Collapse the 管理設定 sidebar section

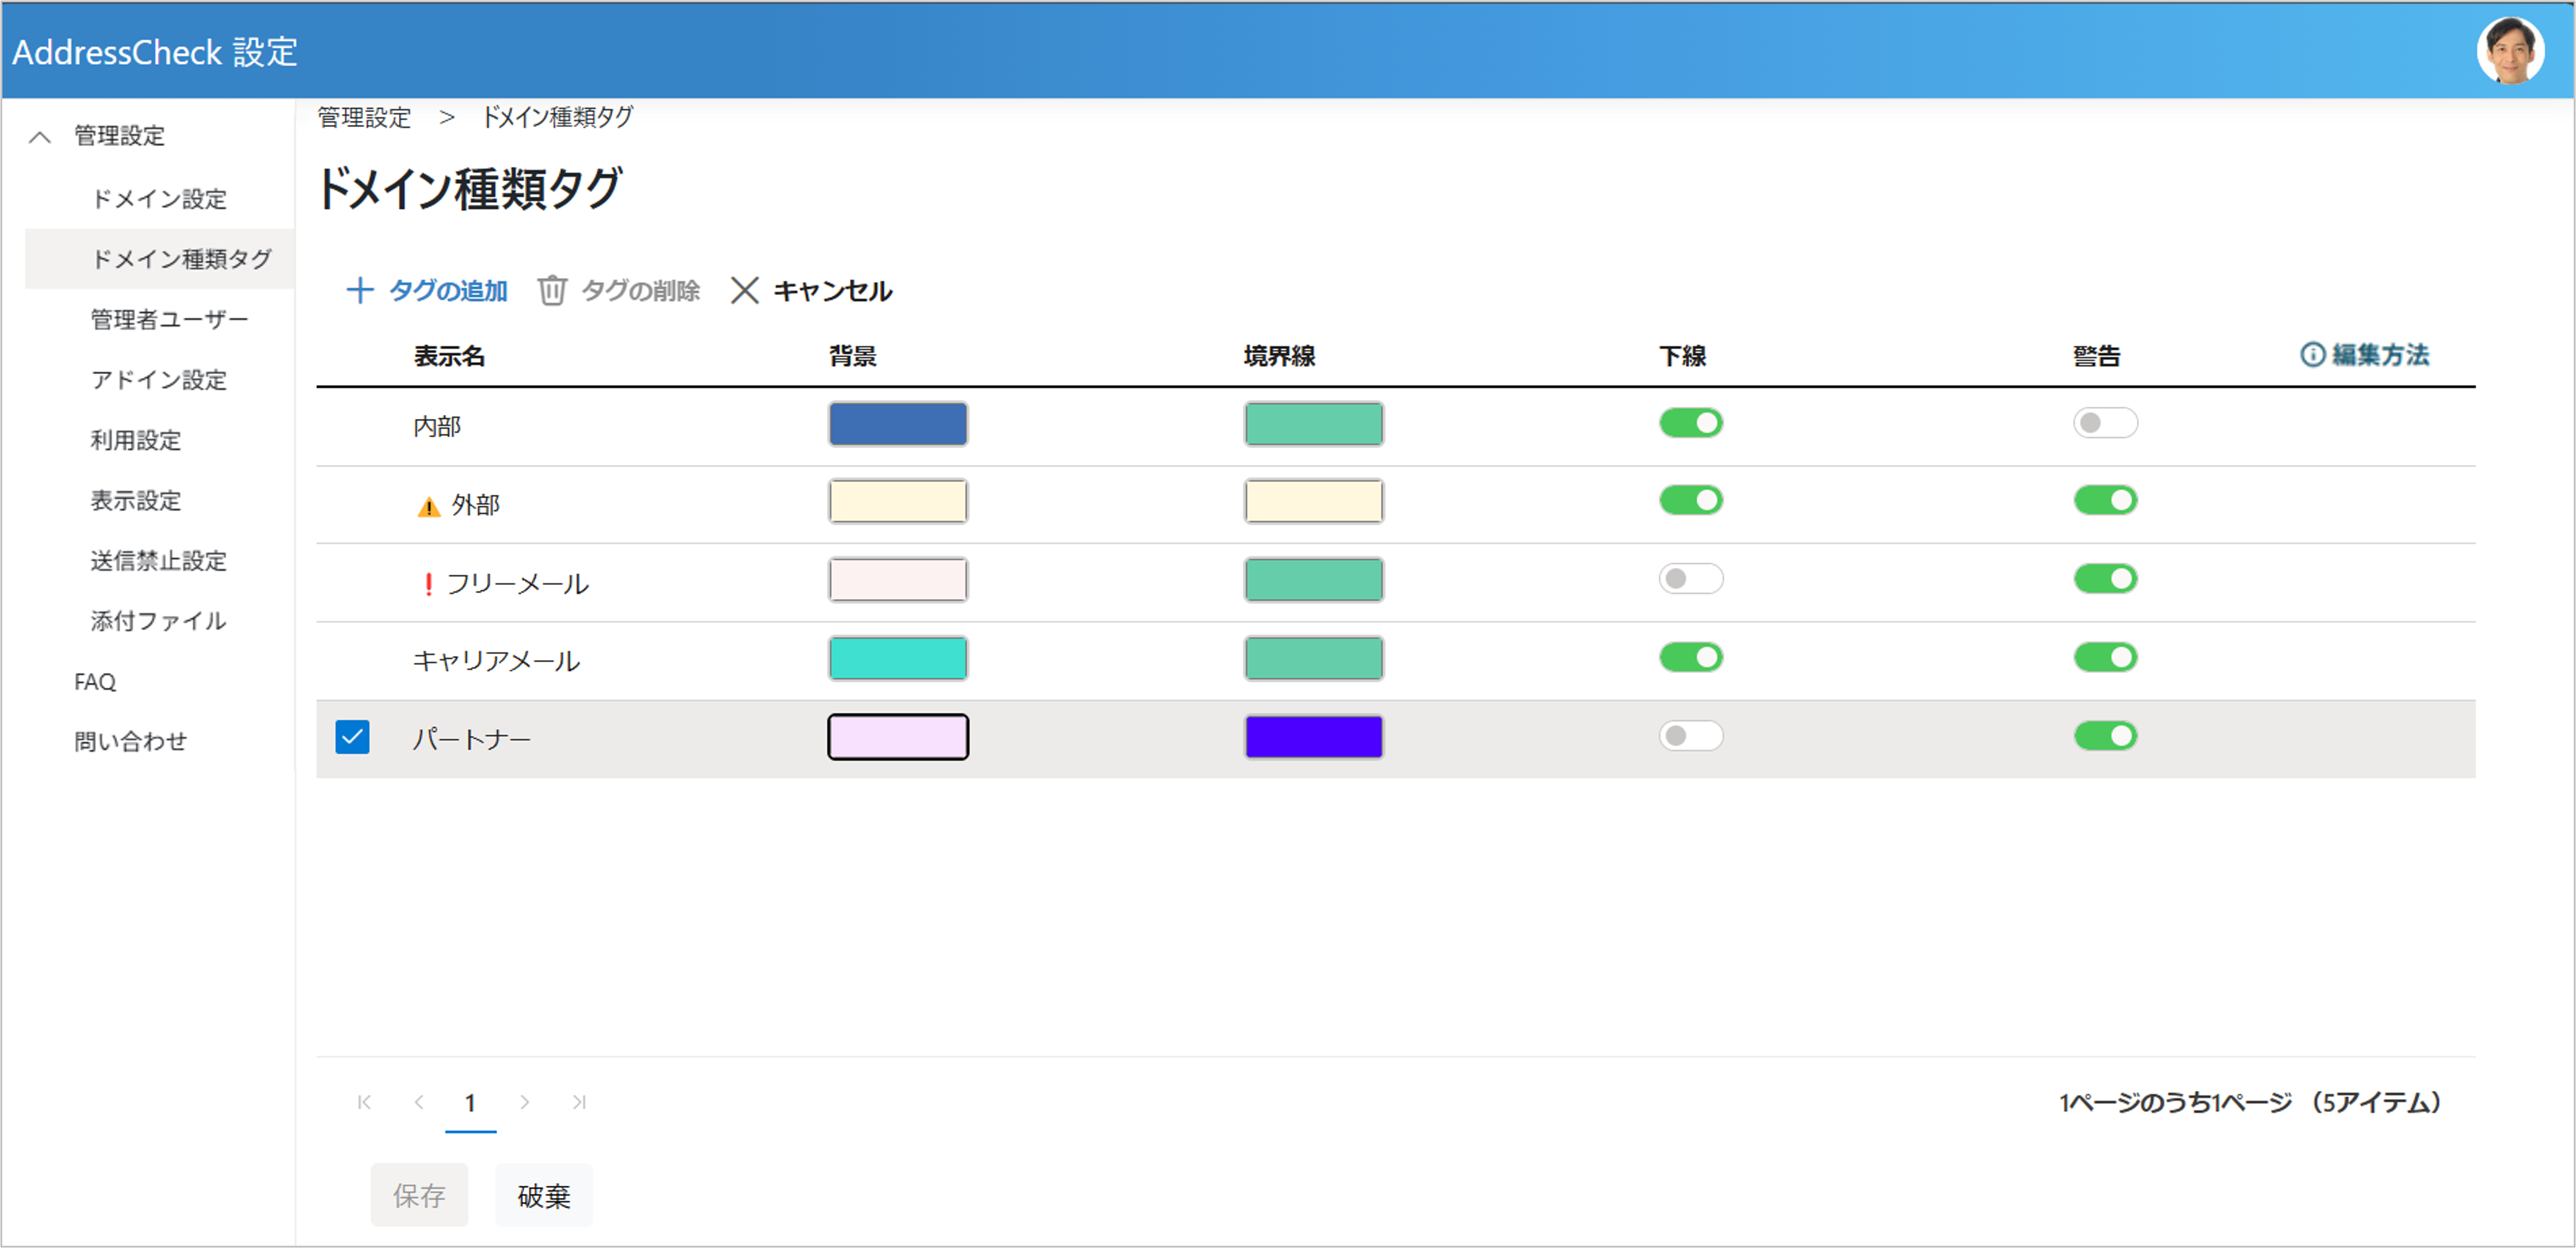(x=40, y=136)
